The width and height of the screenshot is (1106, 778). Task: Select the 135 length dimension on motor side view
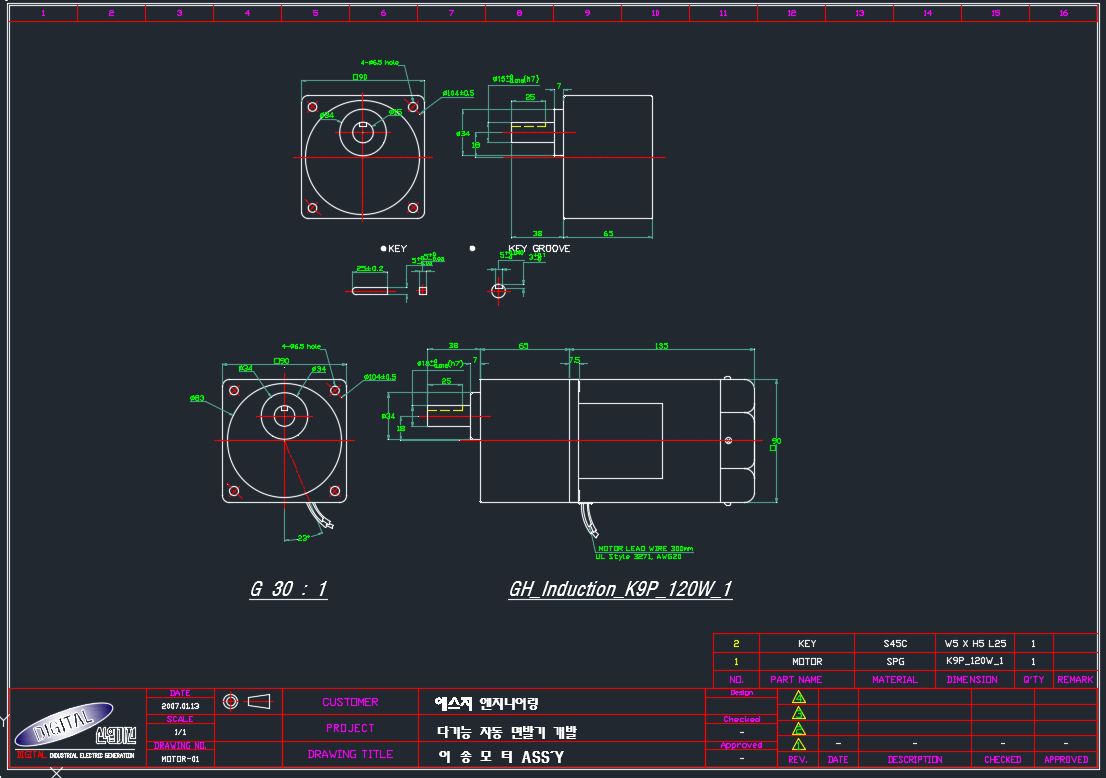[x=661, y=346]
